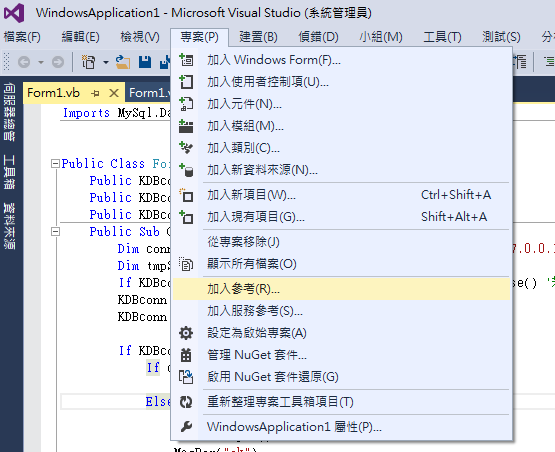Click the 專案(P) menu header
Screen dimensions: 555x452
click(x=199, y=37)
